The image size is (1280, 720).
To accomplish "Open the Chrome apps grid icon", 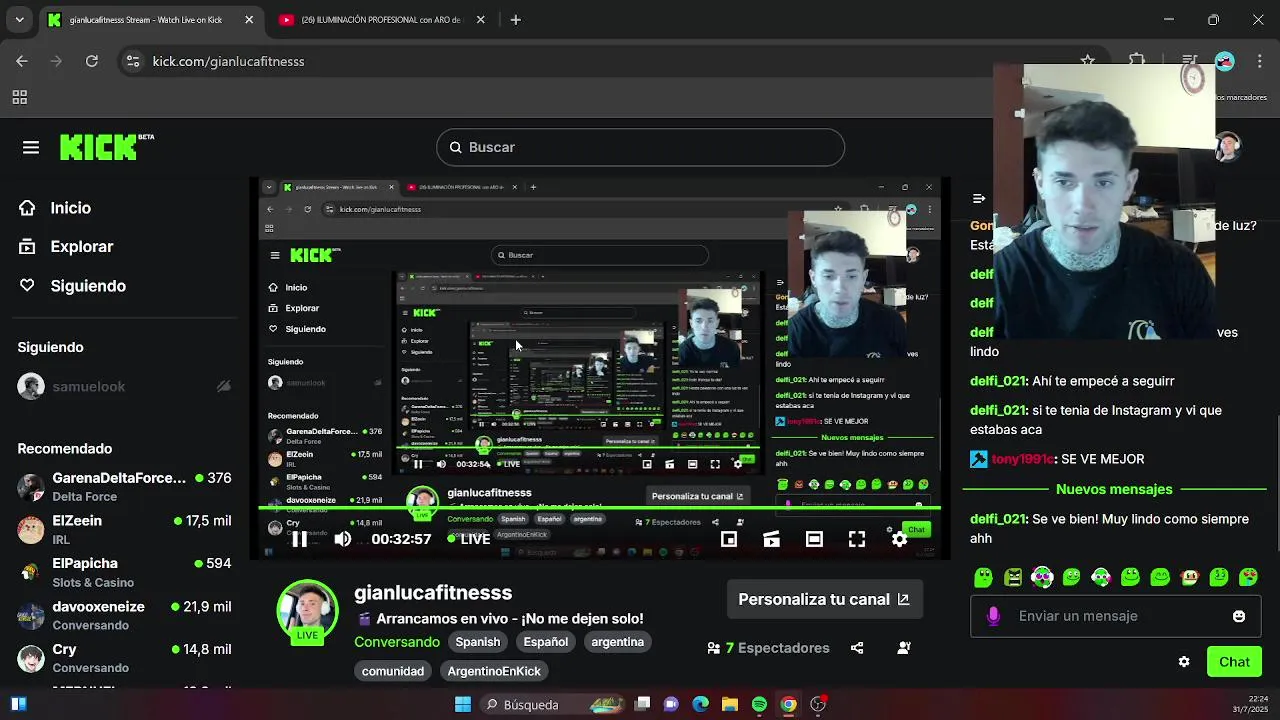I will pos(19,97).
